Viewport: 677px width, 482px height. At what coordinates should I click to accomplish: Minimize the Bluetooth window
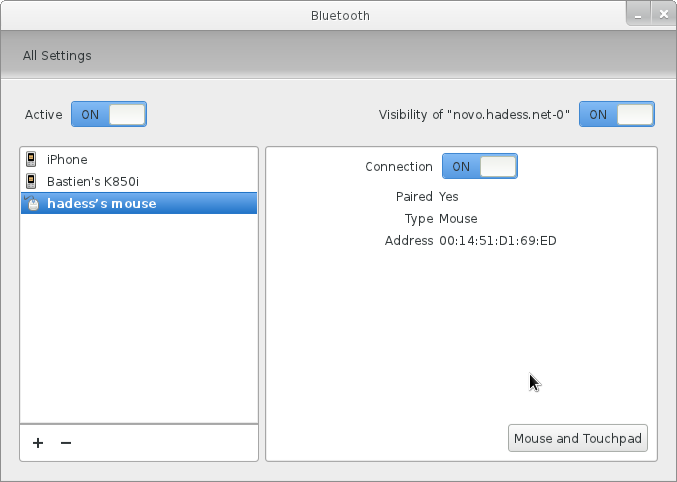click(638, 14)
